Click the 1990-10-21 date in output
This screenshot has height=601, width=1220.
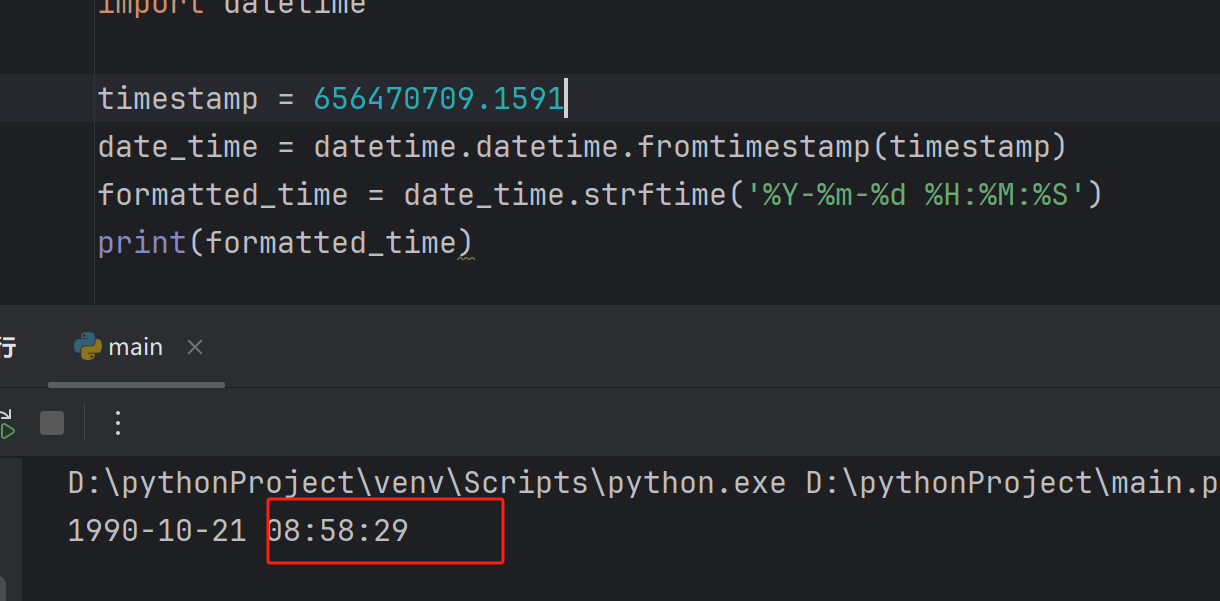[157, 530]
